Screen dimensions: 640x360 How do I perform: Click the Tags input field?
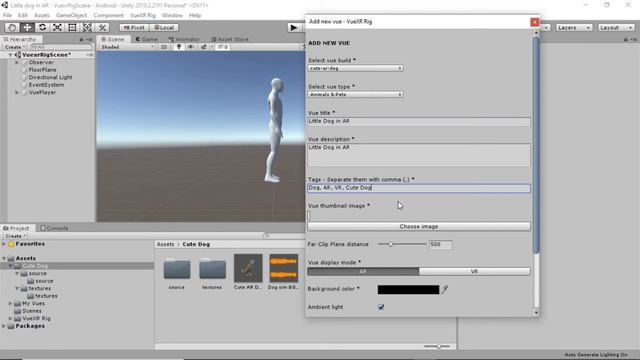tap(419, 188)
